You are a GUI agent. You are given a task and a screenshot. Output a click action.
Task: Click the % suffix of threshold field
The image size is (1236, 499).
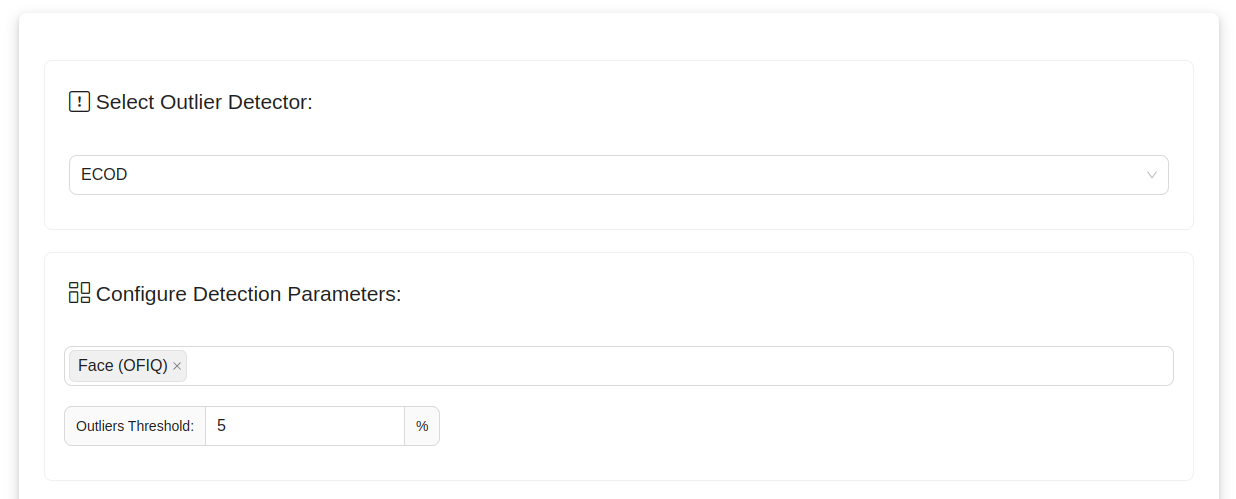coord(422,426)
